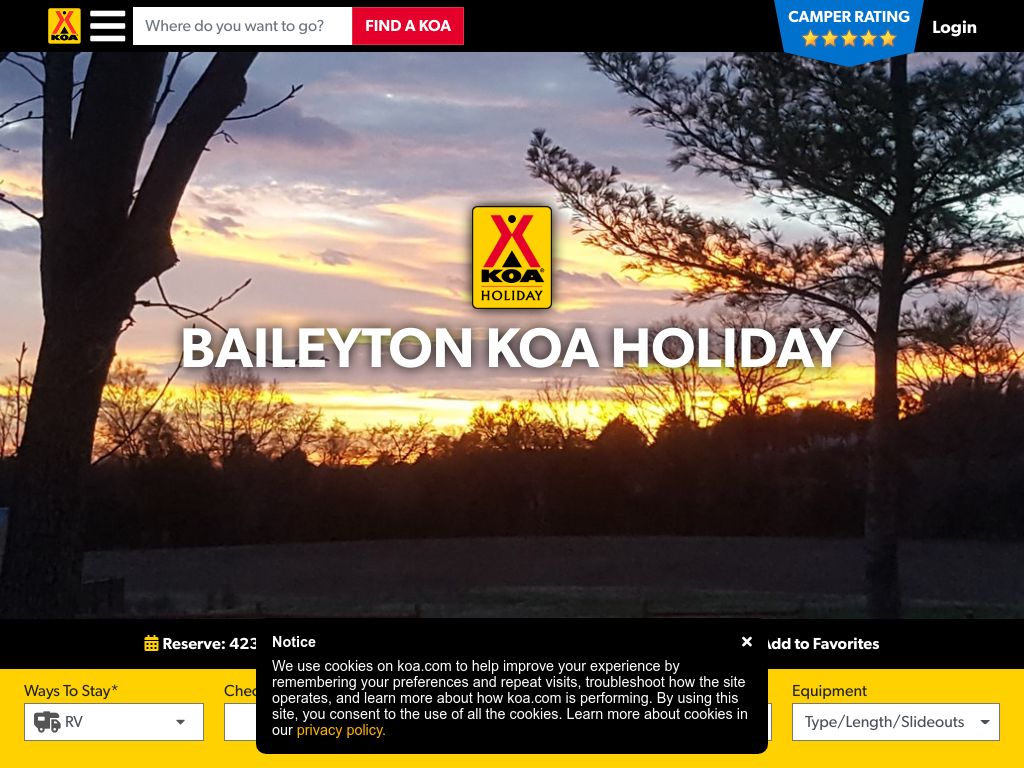The height and width of the screenshot is (768, 1024).
Task: Open the hamburger navigation menu
Action: pos(108,26)
